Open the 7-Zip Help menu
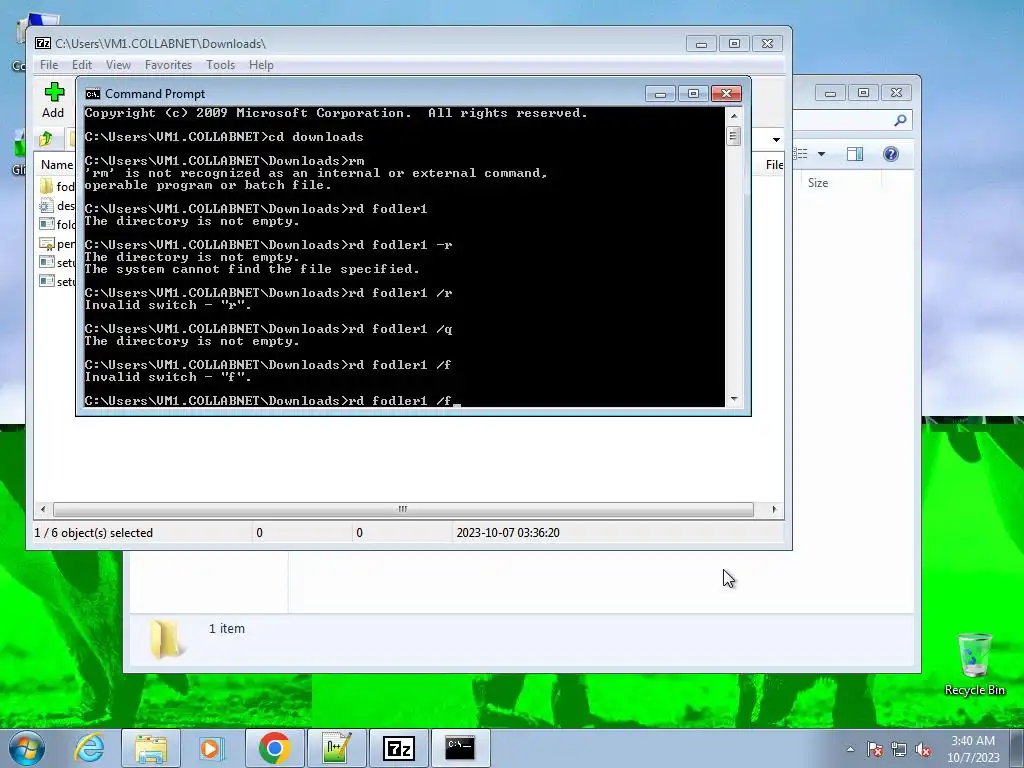Image resolution: width=1024 pixels, height=768 pixels. [x=261, y=65]
